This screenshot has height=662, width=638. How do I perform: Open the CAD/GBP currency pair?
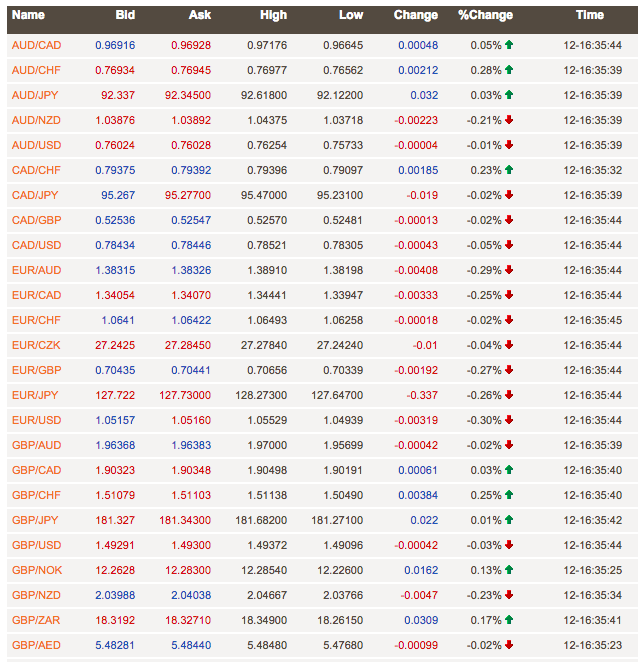pyautogui.click(x=36, y=220)
